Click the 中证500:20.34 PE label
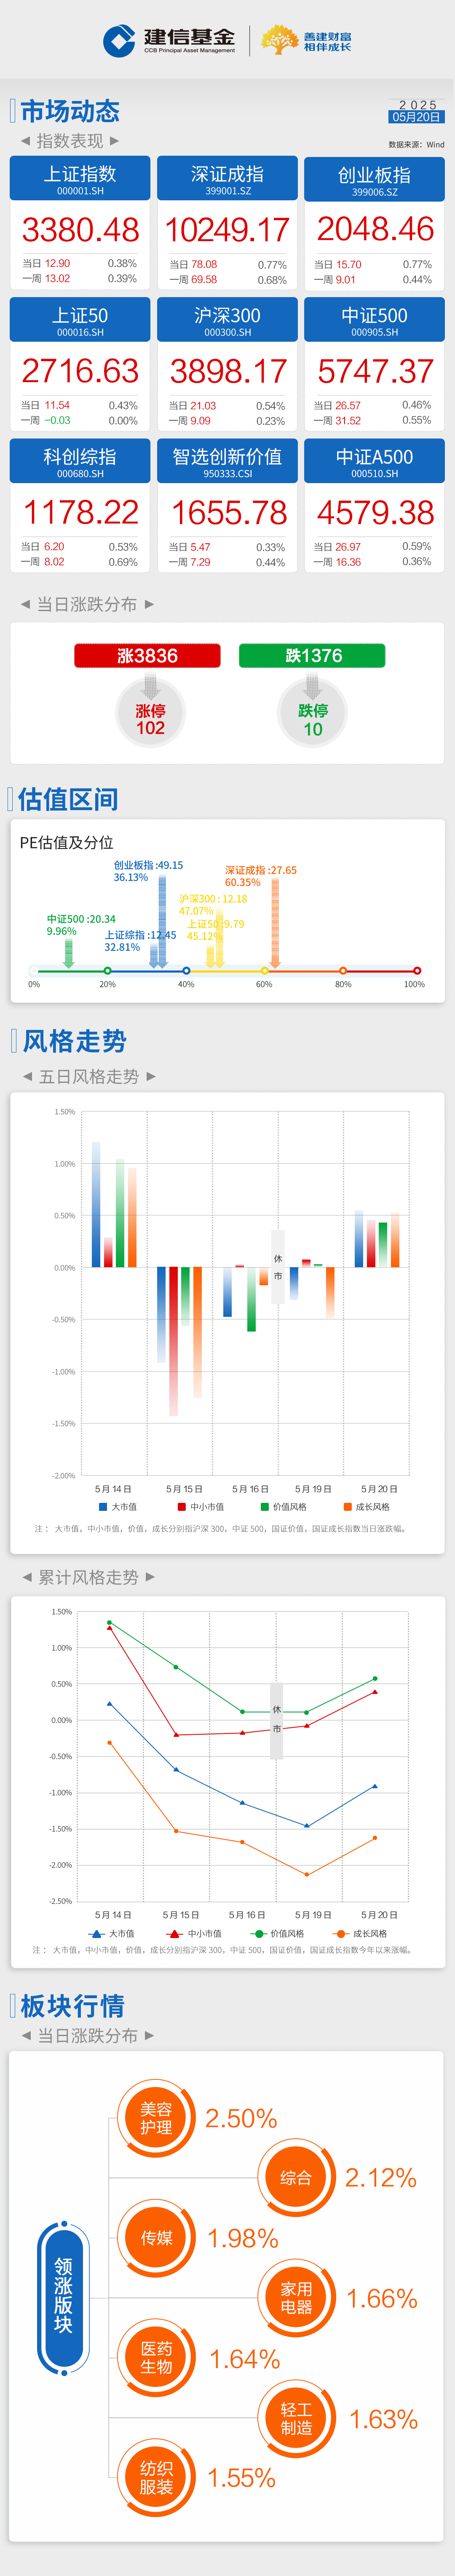 [81, 925]
